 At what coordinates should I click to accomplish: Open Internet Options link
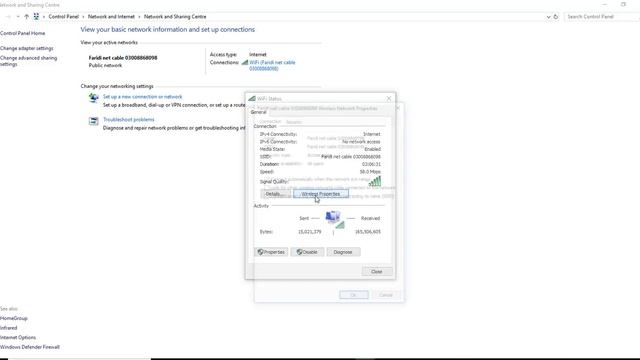(18, 338)
